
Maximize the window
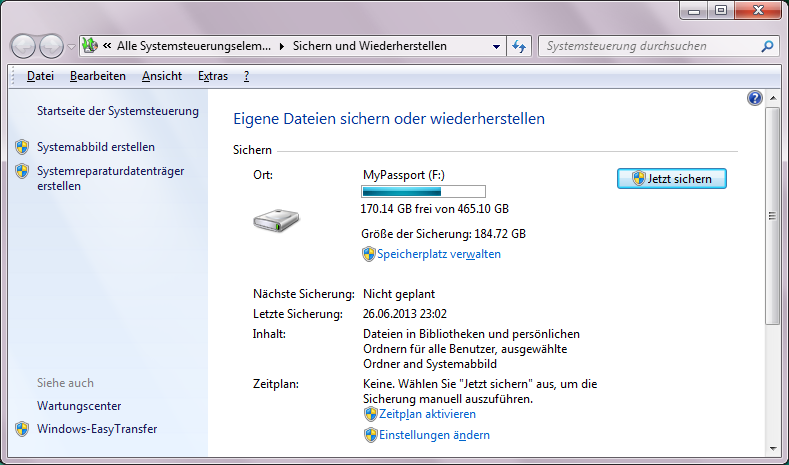pos(721,11)
